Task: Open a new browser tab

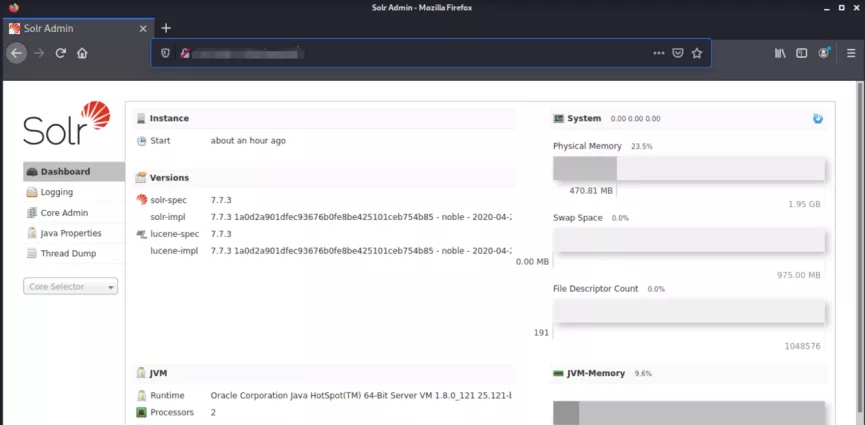Action: click(166, 28)
